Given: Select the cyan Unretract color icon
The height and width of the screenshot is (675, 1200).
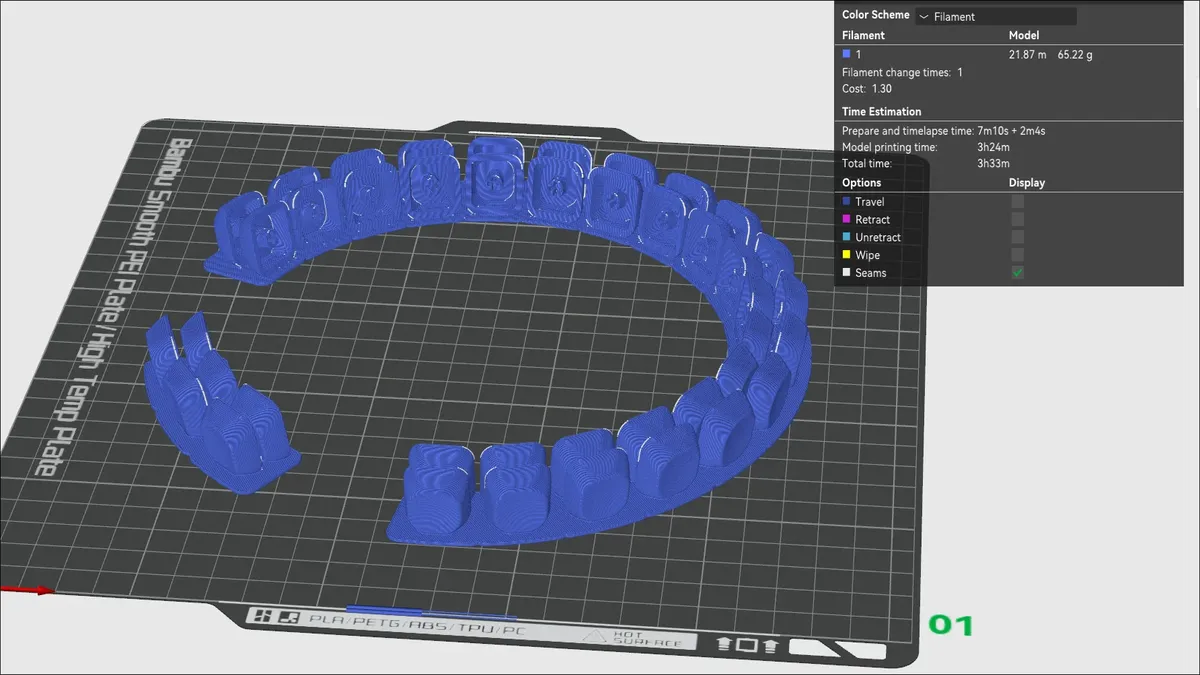Looking at the screenshot, I should point(847,238).
